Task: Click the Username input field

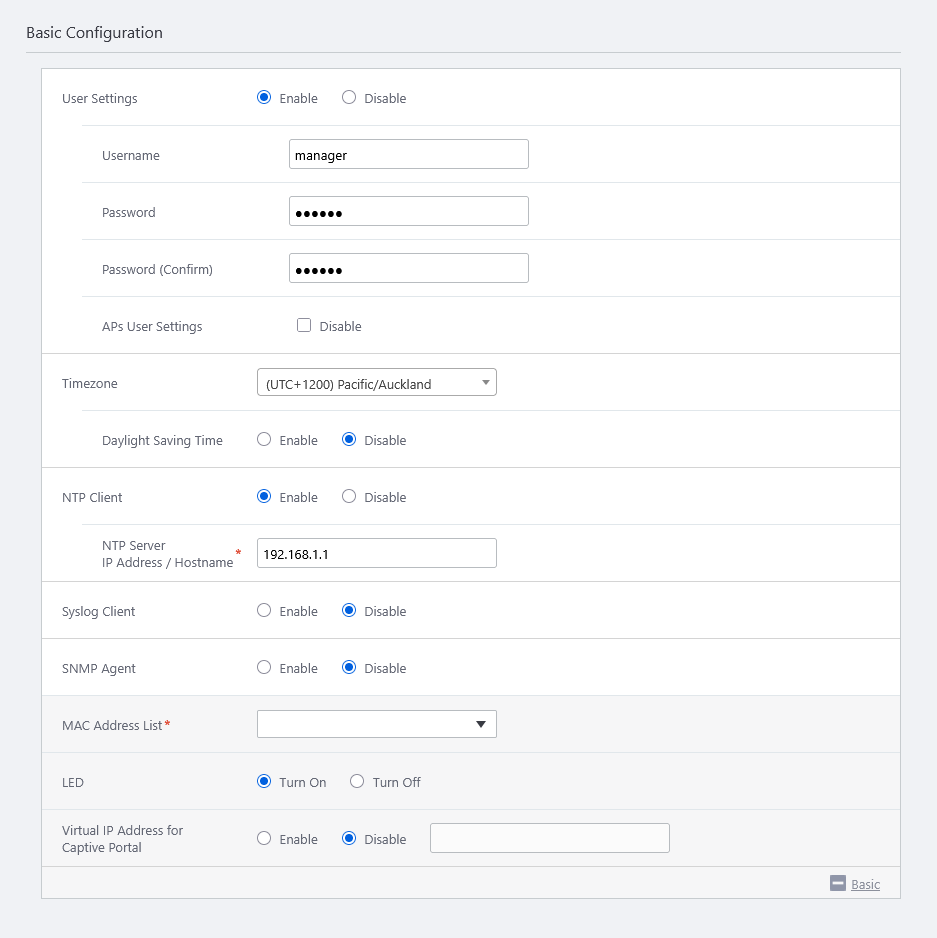Action: [x=408, y=155]
